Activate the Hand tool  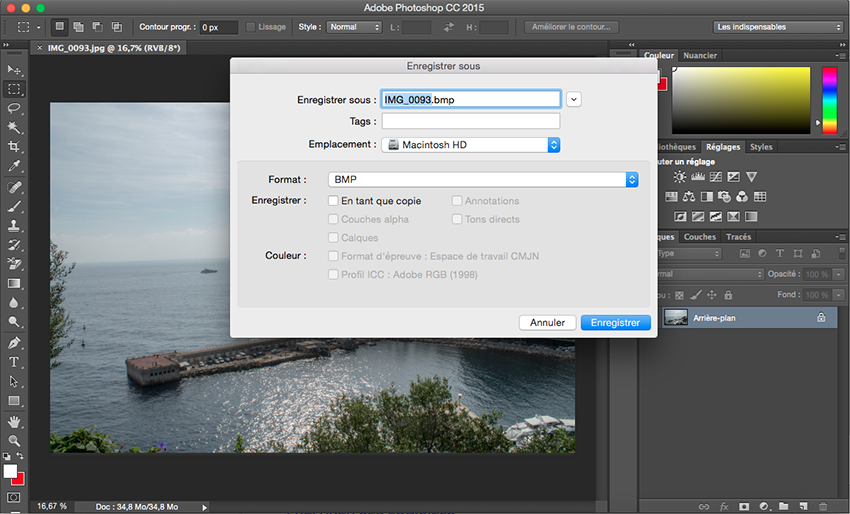tap(14, 421)
